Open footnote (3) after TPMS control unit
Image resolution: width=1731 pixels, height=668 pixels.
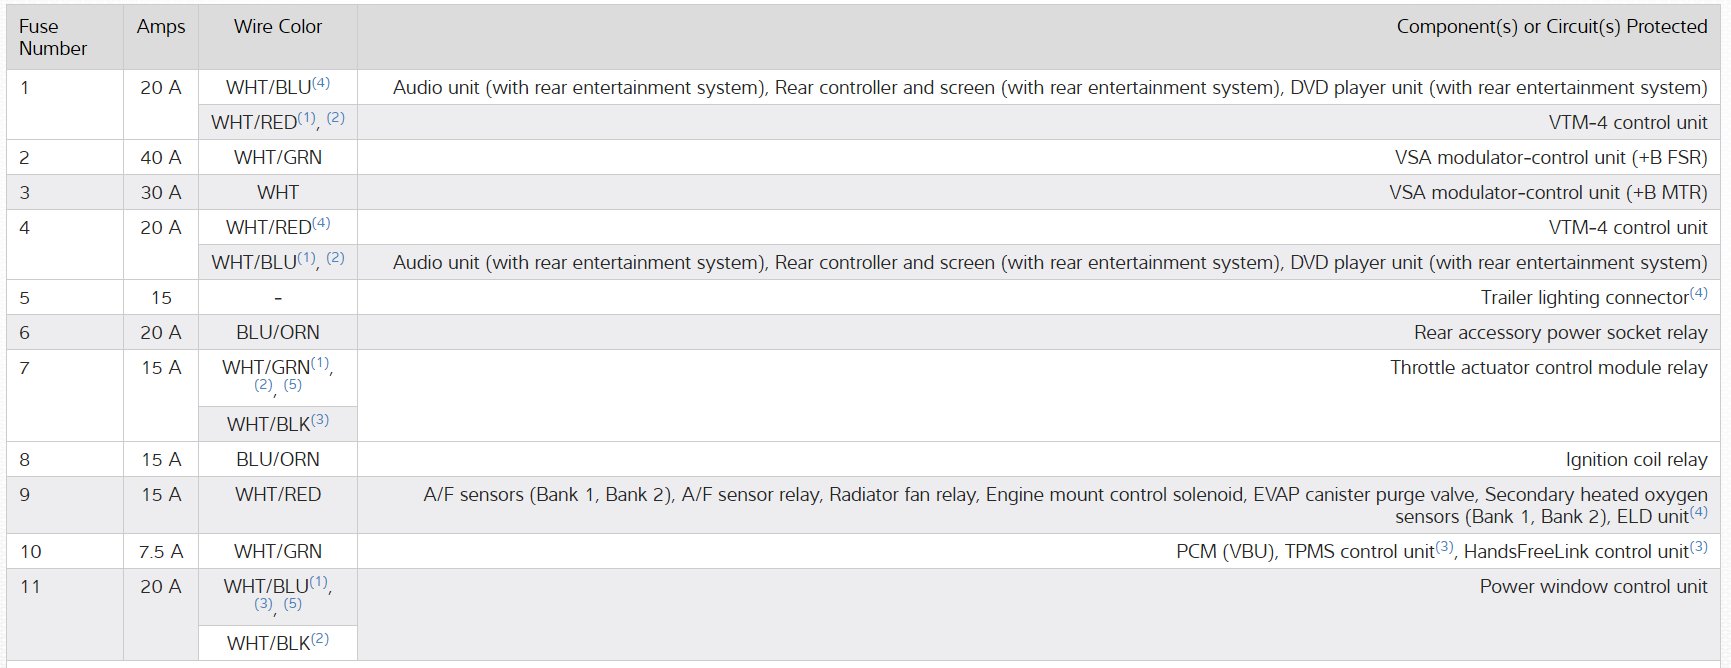coord(1445,547)
